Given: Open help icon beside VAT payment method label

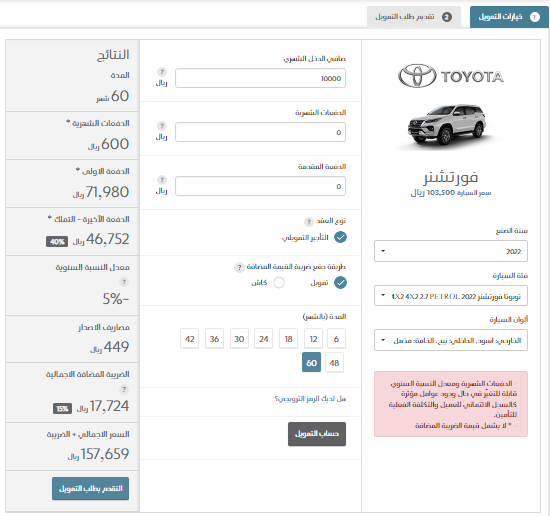Looking at the screenshot, I should click(x=239, y=267).
